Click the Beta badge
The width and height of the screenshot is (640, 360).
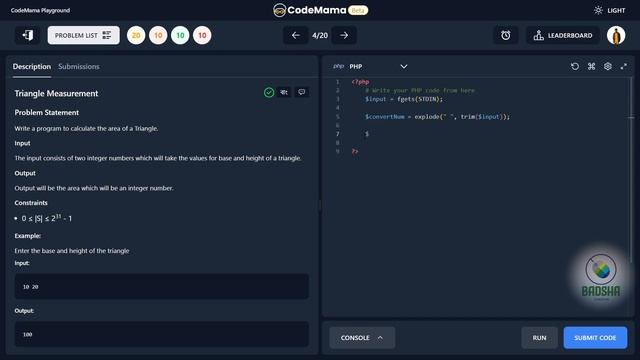tap(358, 10)
